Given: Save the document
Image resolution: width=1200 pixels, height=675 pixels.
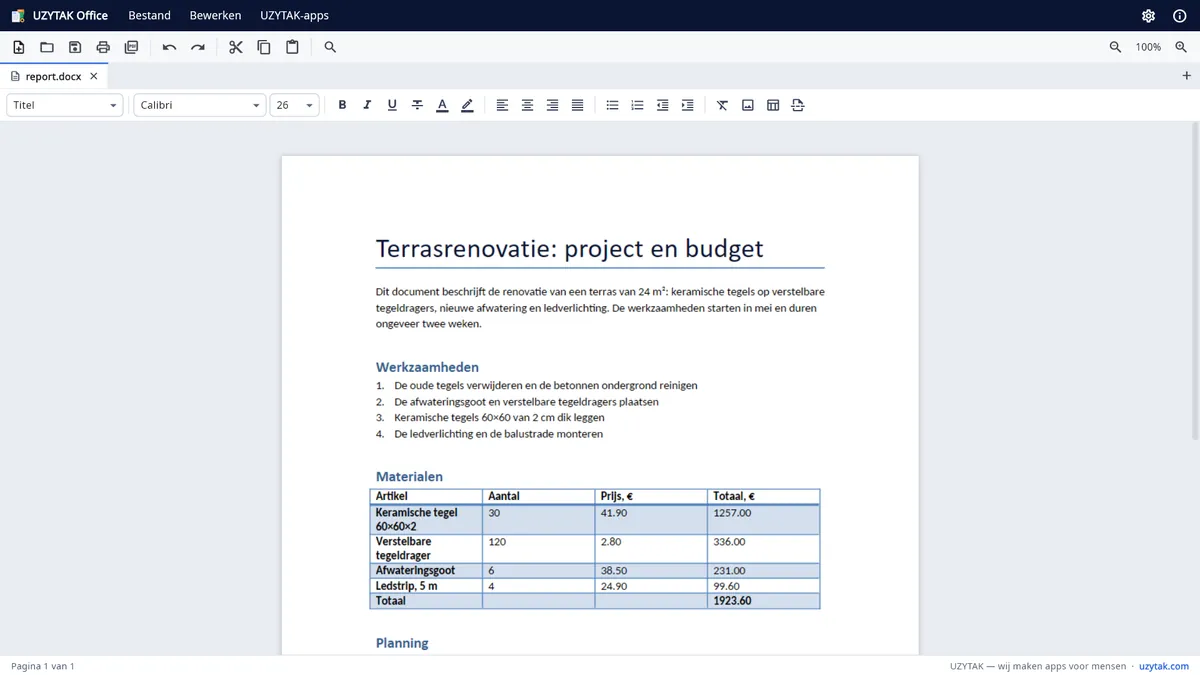Looking at the screenshot, I should pyautogui.click(x=75, y=47).
